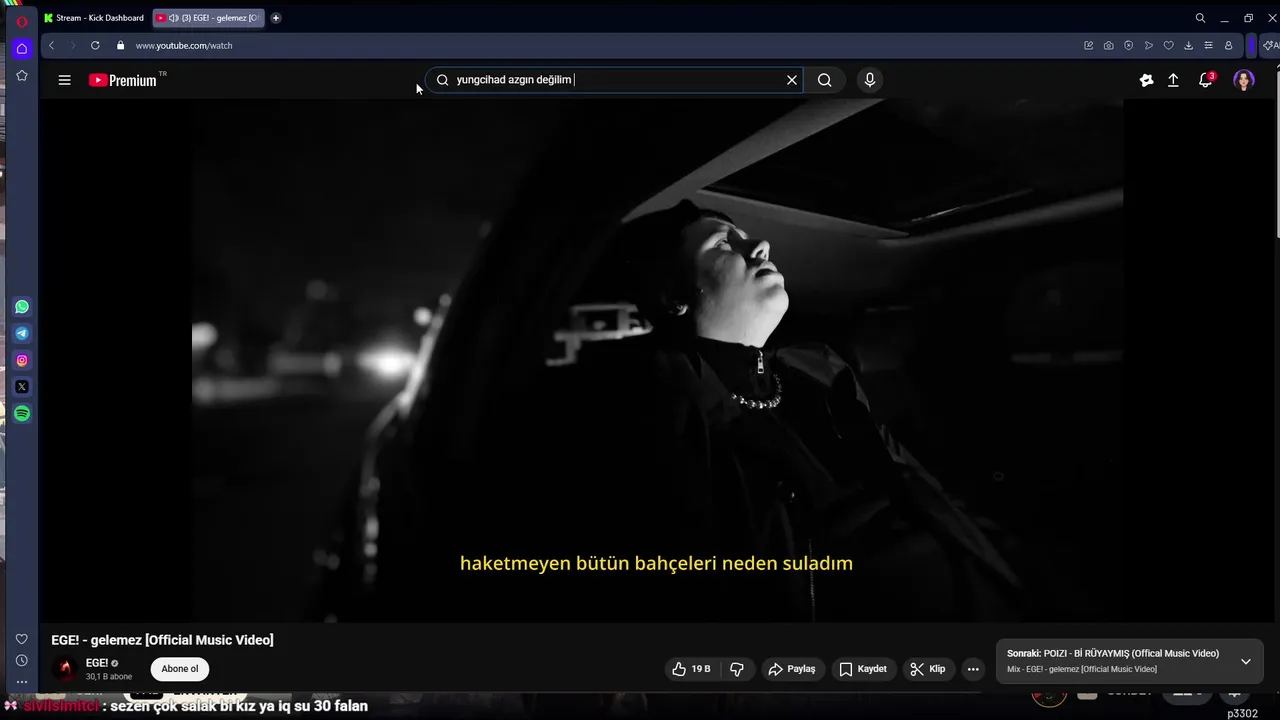This screenshot has width=1280, height=720.
Task: Edit the YouTube search box text
Action: (x=615, y=80)
